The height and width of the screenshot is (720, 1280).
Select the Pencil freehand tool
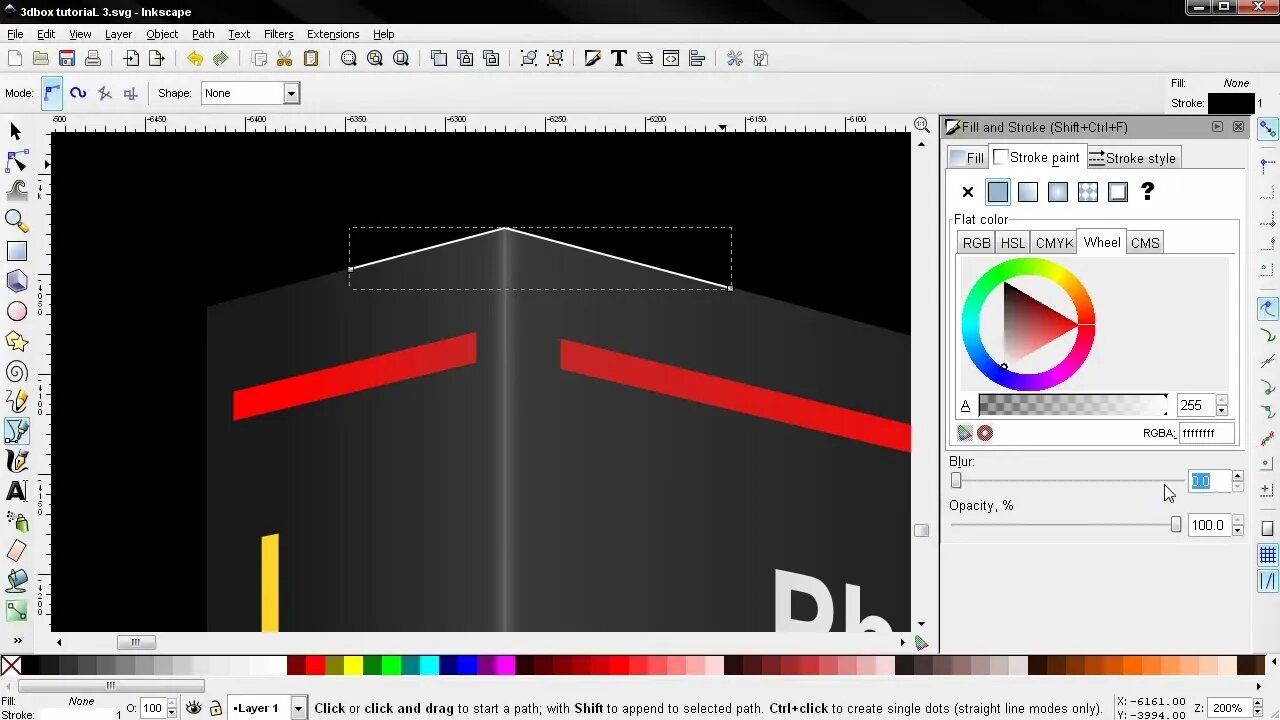[16, 401]
